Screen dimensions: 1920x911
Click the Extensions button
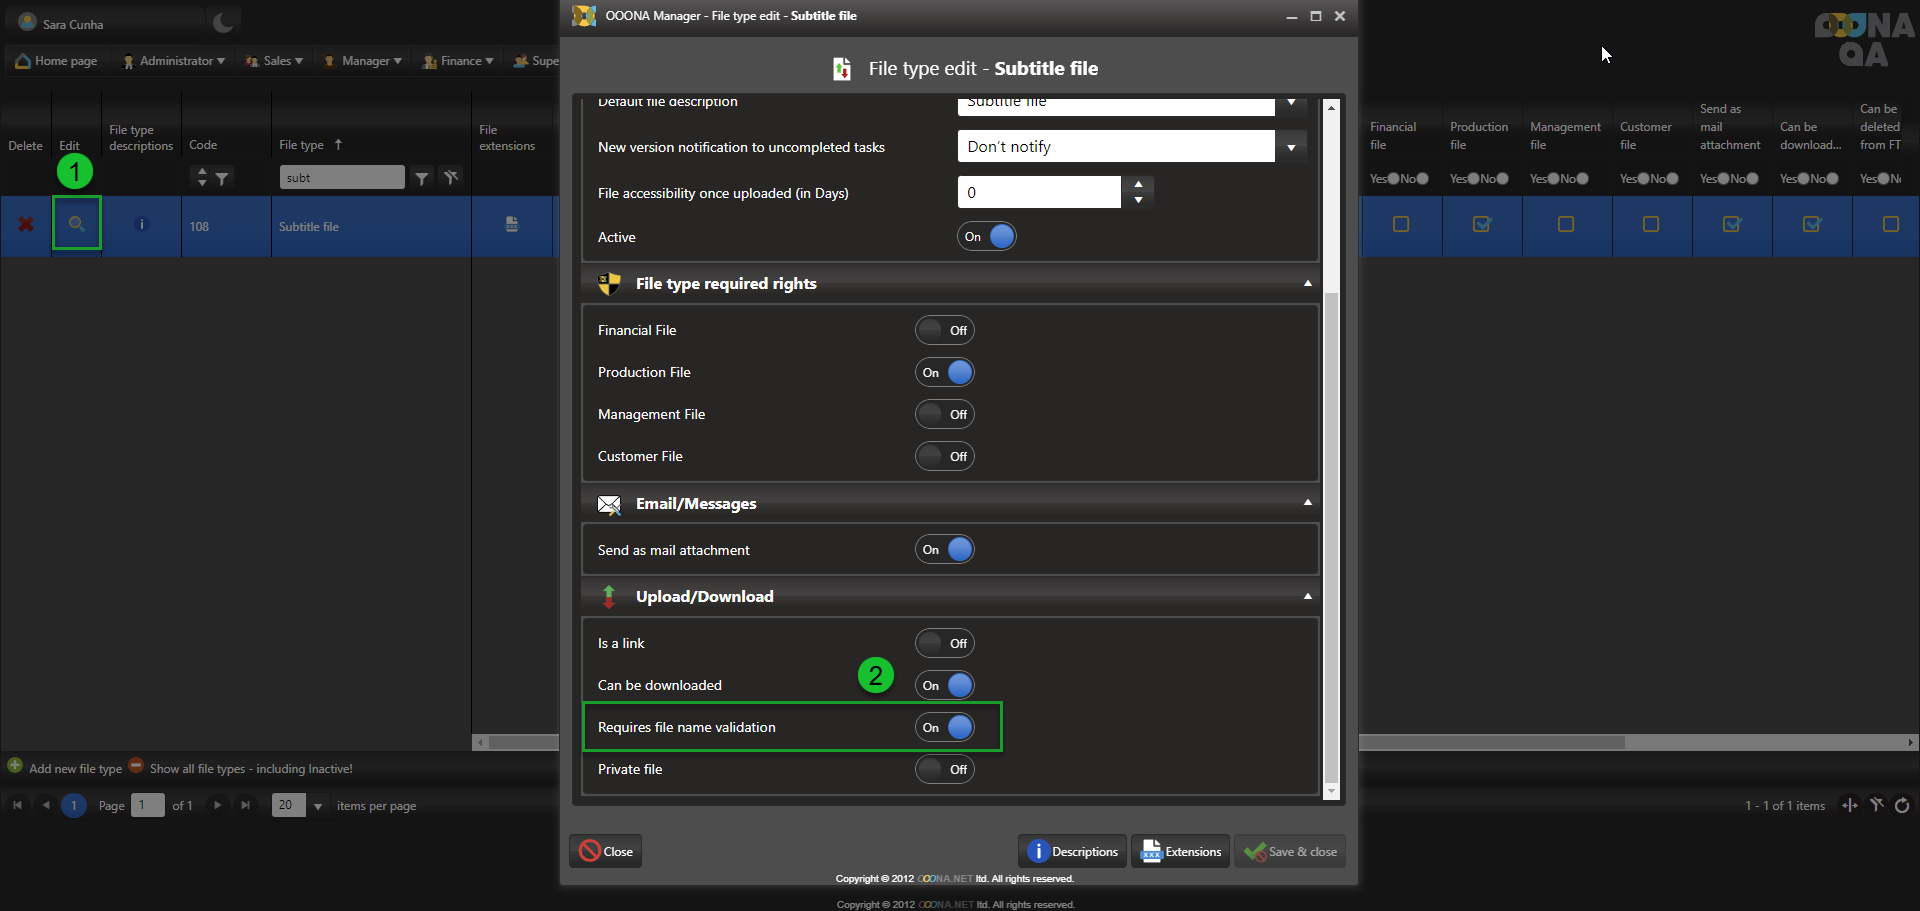[1181, 852]
